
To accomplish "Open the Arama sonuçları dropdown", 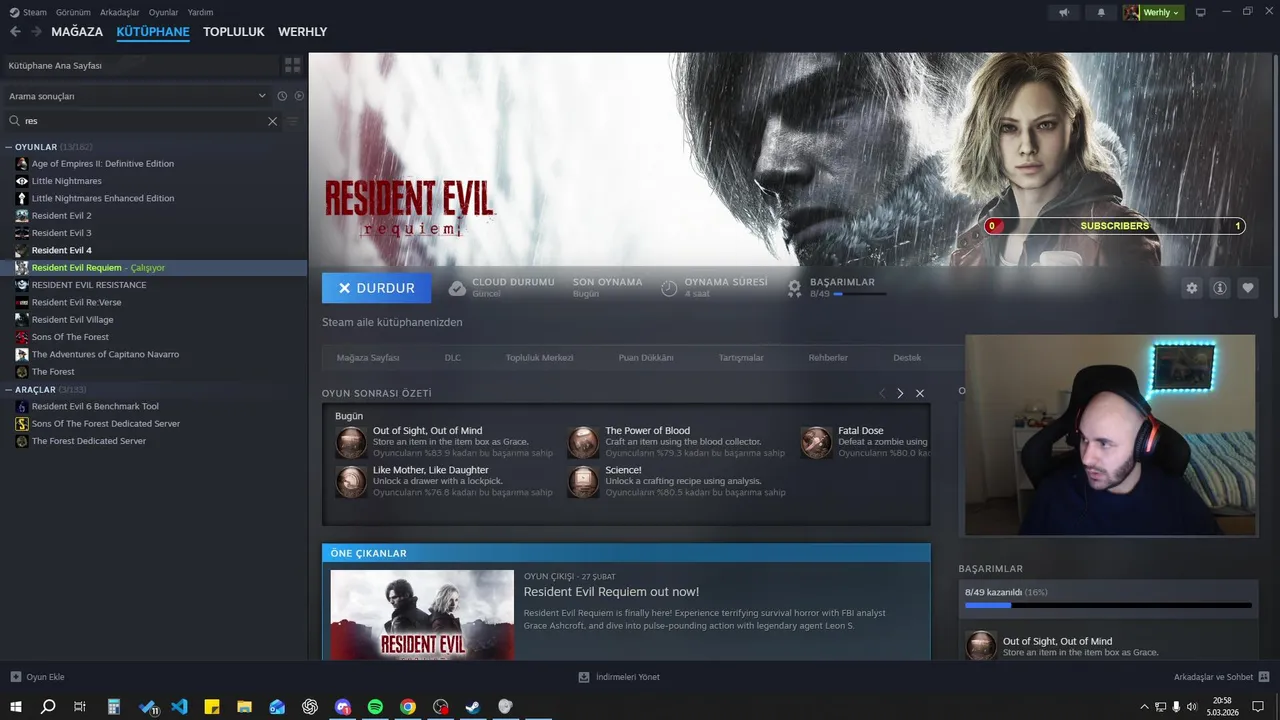I will coord(137,96).
